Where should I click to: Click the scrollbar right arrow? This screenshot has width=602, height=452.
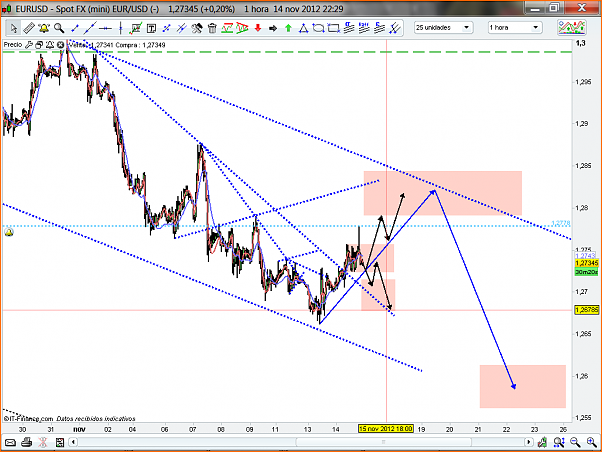point(529,442)
